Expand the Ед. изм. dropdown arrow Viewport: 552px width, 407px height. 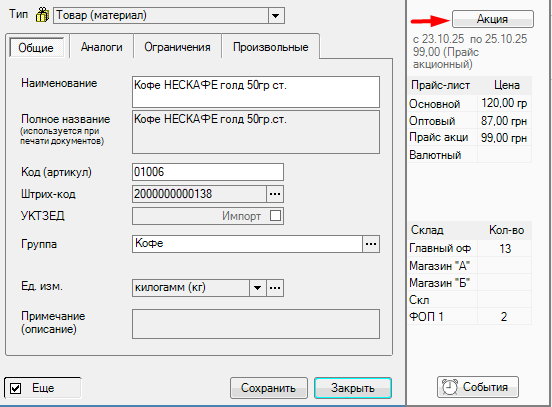tap(257, 288)
